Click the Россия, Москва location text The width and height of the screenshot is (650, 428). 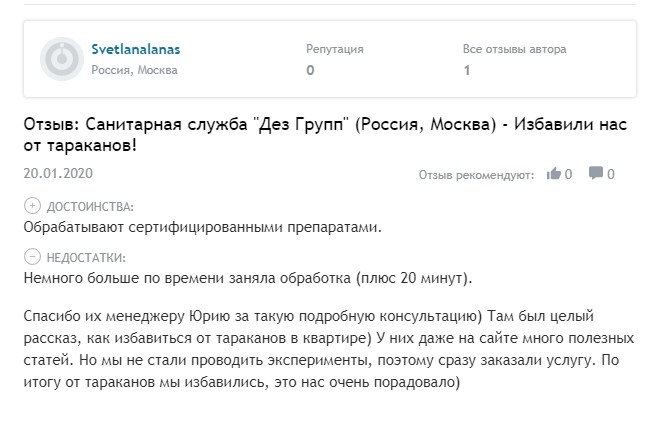134,70
